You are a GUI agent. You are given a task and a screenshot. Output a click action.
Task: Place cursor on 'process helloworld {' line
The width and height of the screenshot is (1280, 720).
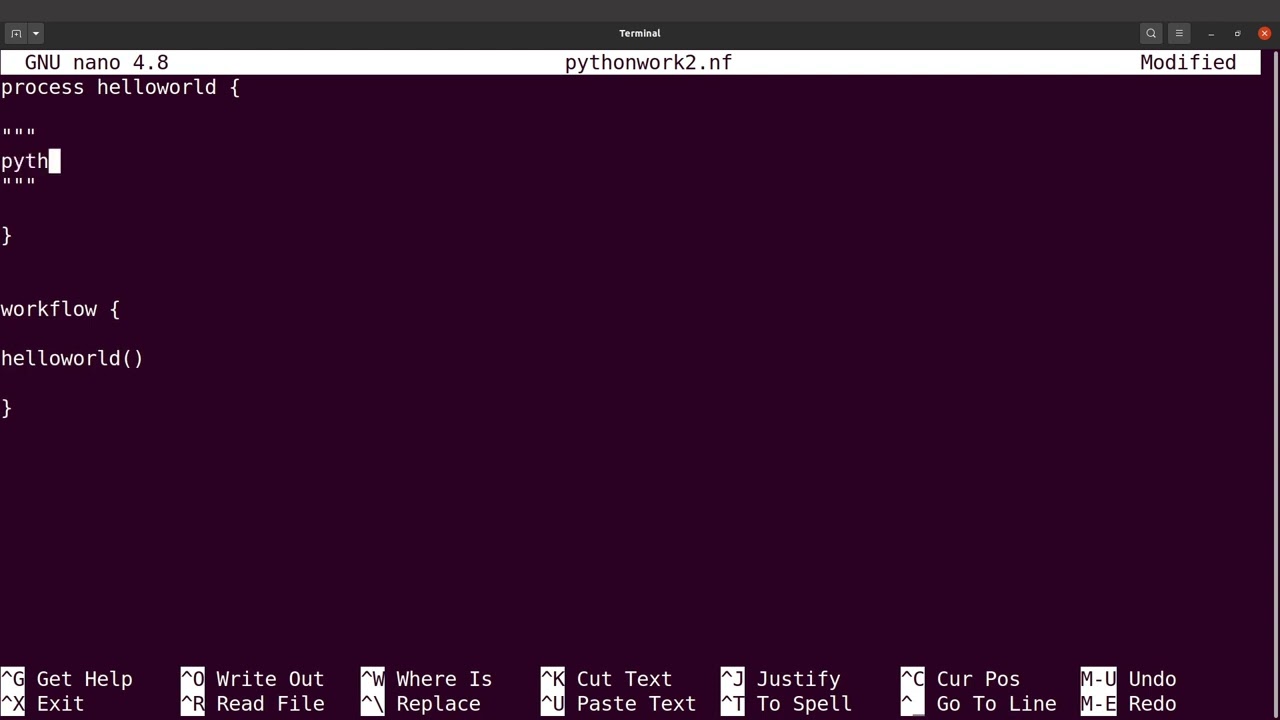(x=120, y=87)
